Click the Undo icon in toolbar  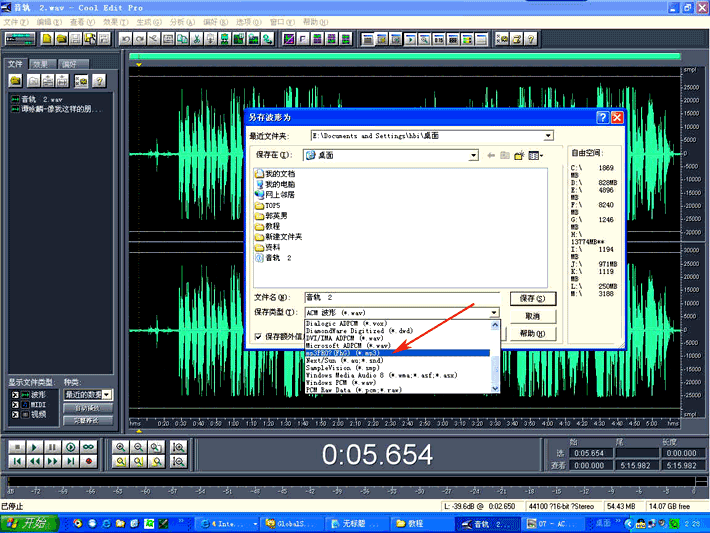click(127, 39)
